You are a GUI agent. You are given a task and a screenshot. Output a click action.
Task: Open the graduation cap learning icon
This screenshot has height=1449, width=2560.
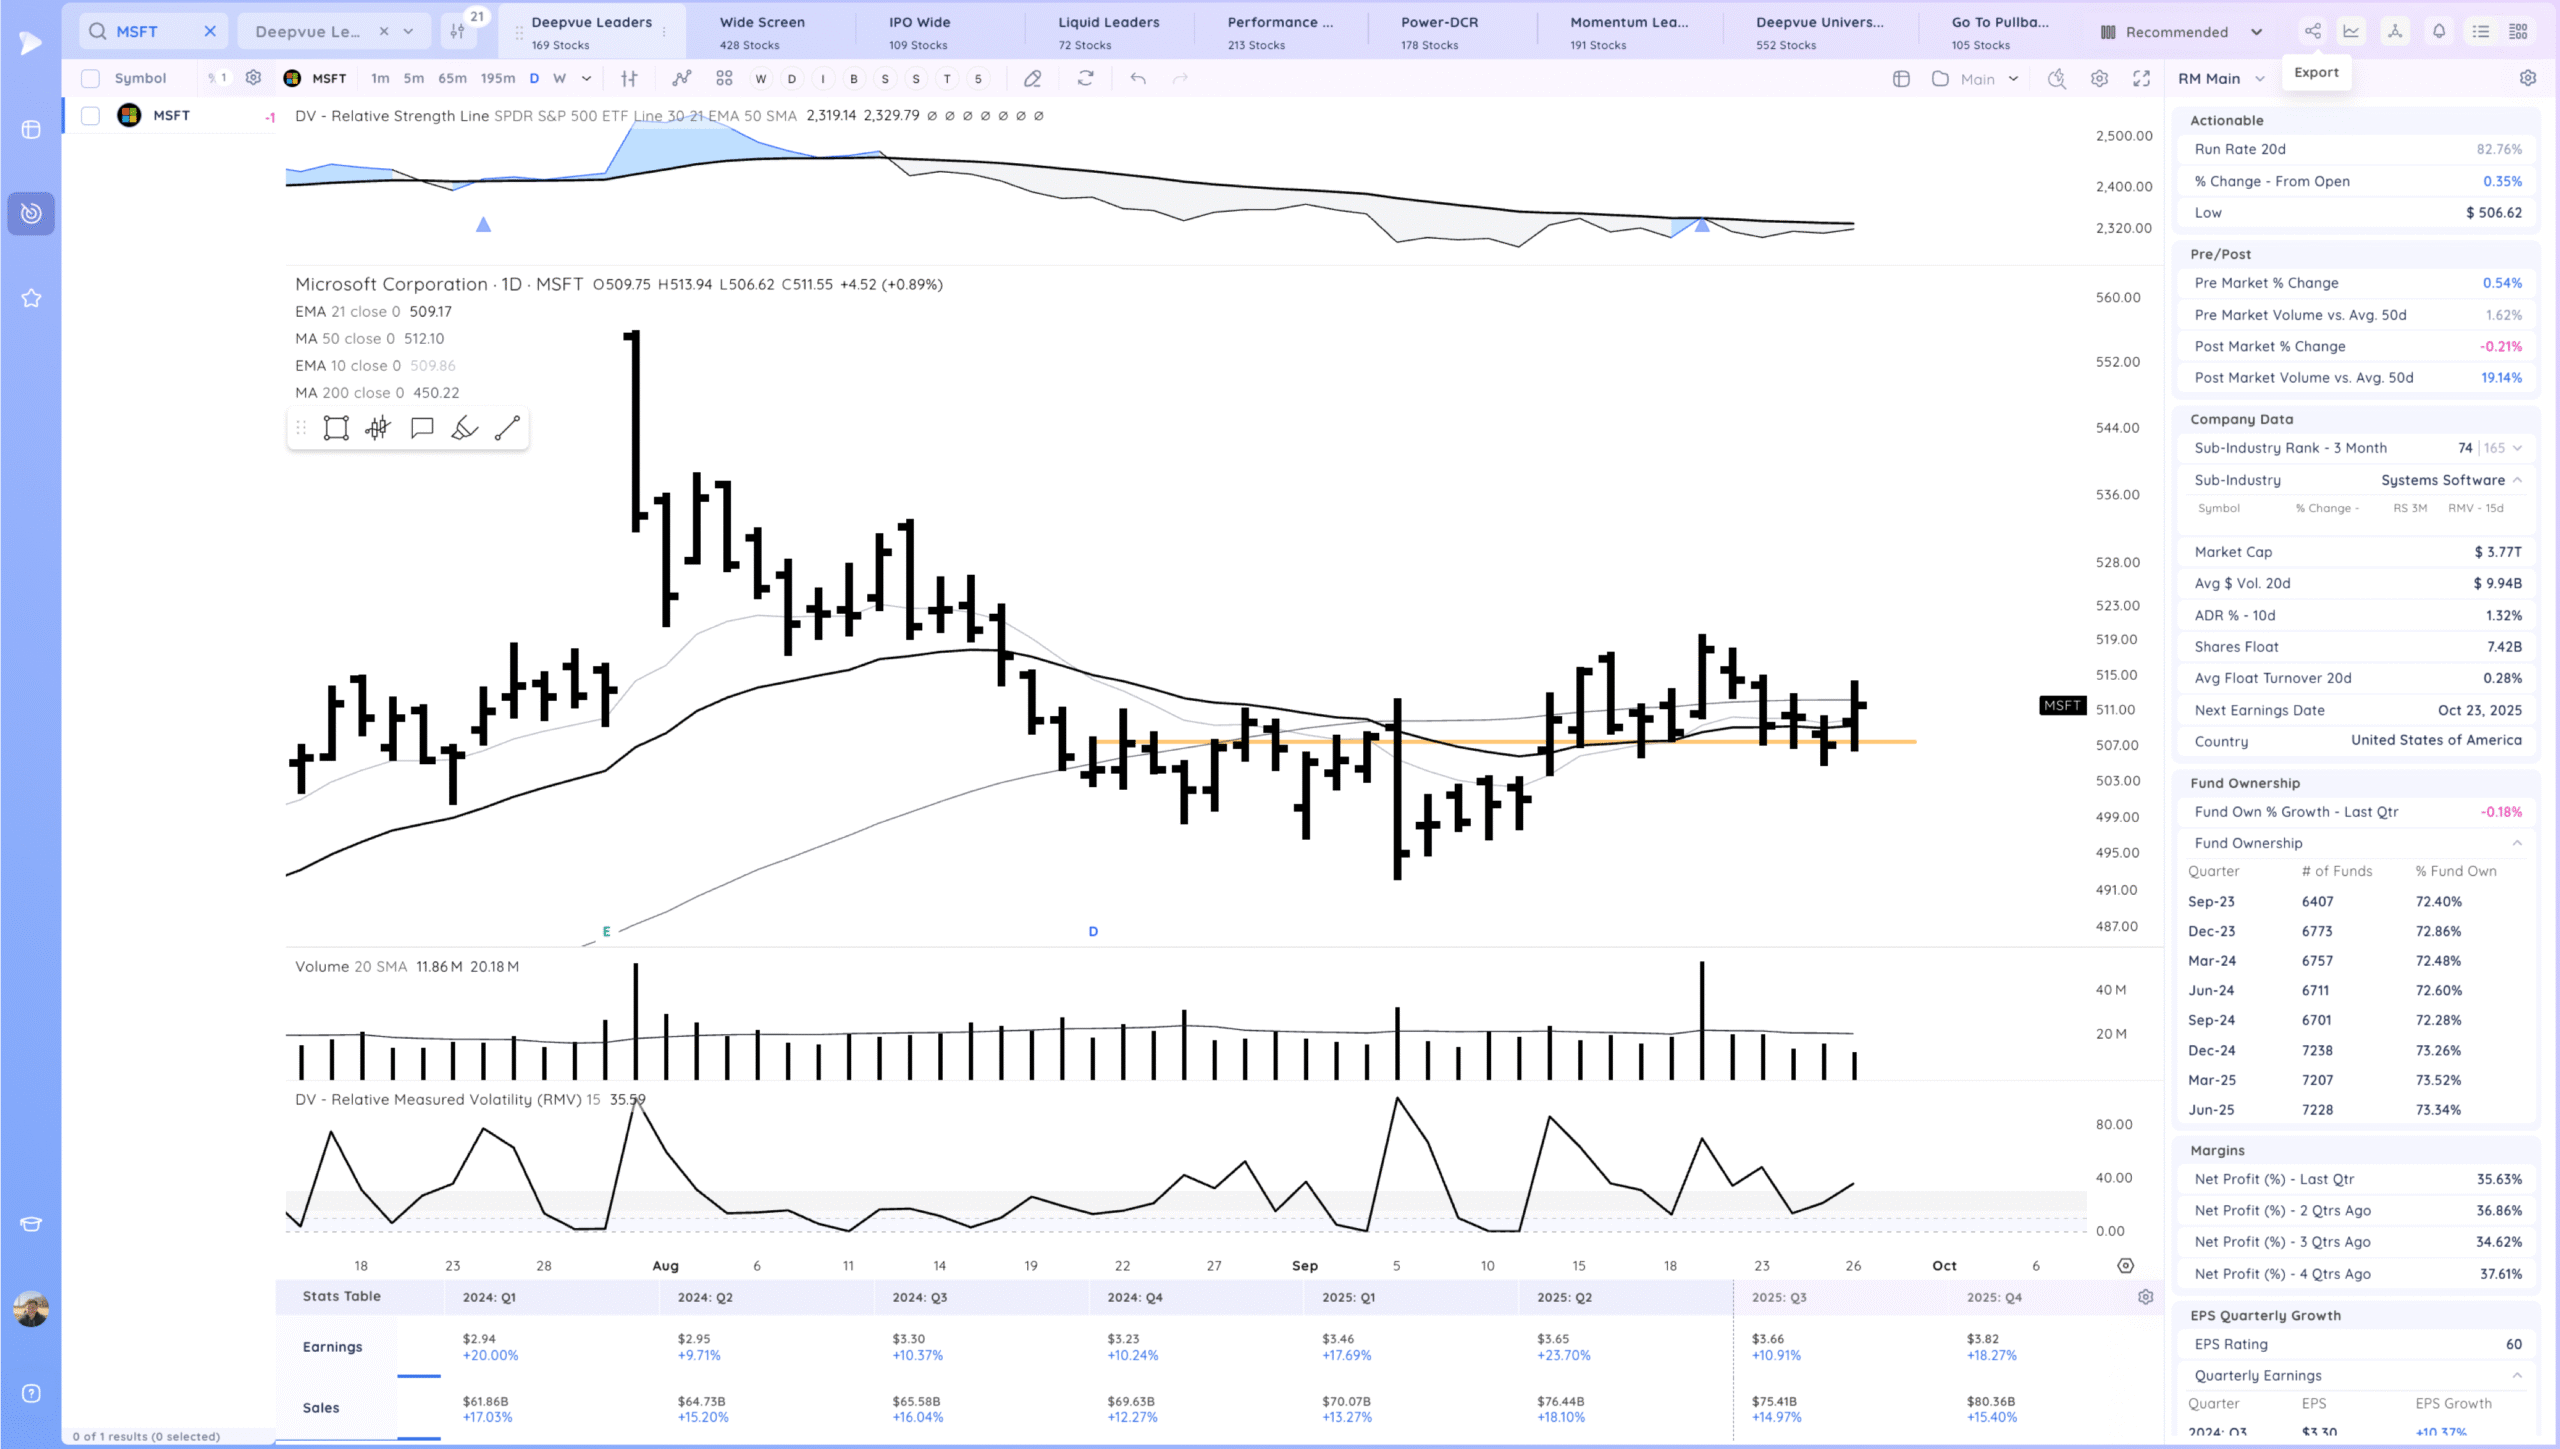point(31,1224)
